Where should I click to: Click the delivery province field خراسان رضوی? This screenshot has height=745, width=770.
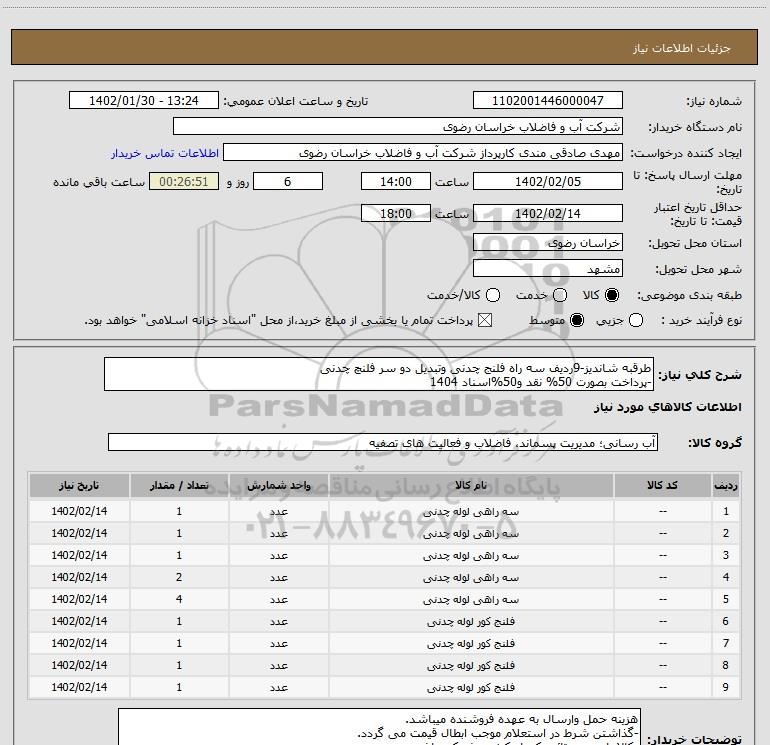548,242
